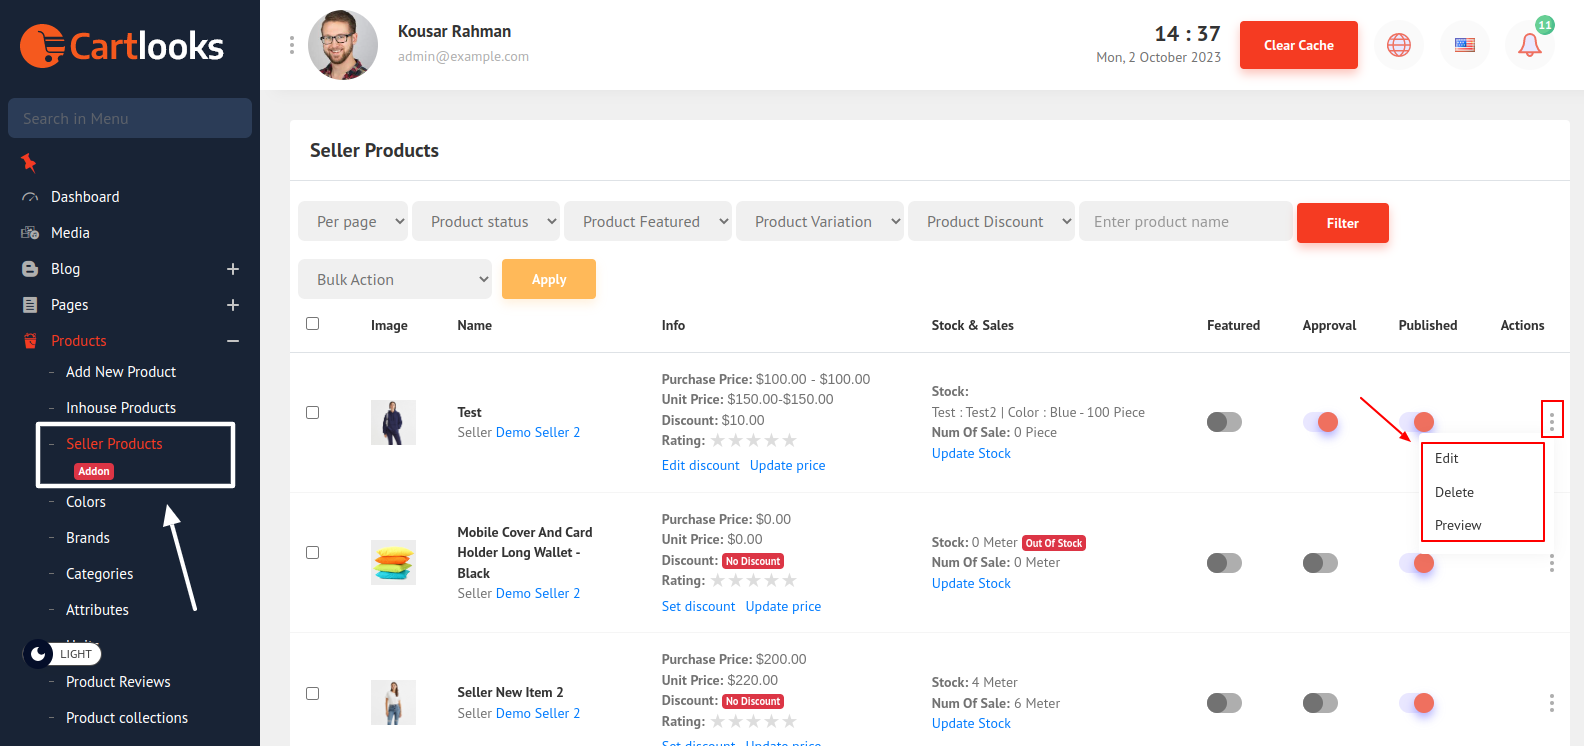This screenshot has width=1584, height=746.
Task: Open actions menu for Seller New Item 2
Action: (1551, 703)
